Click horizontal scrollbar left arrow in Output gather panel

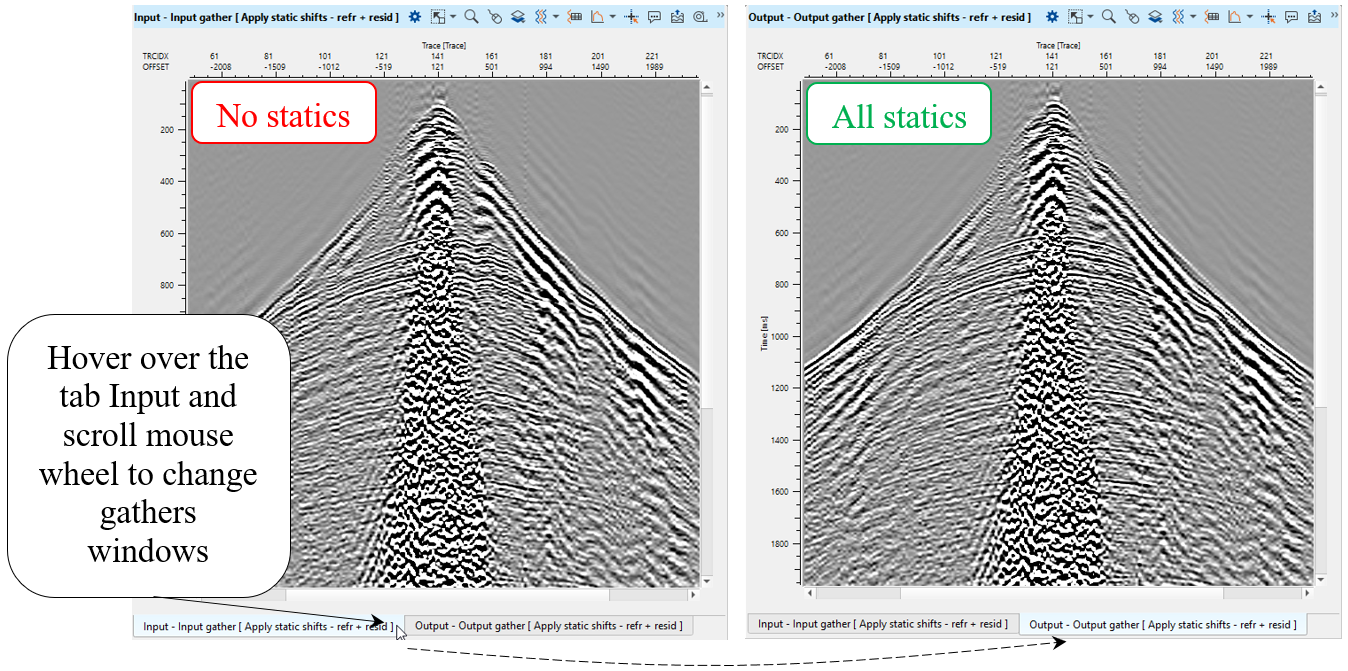coord(810,594)
